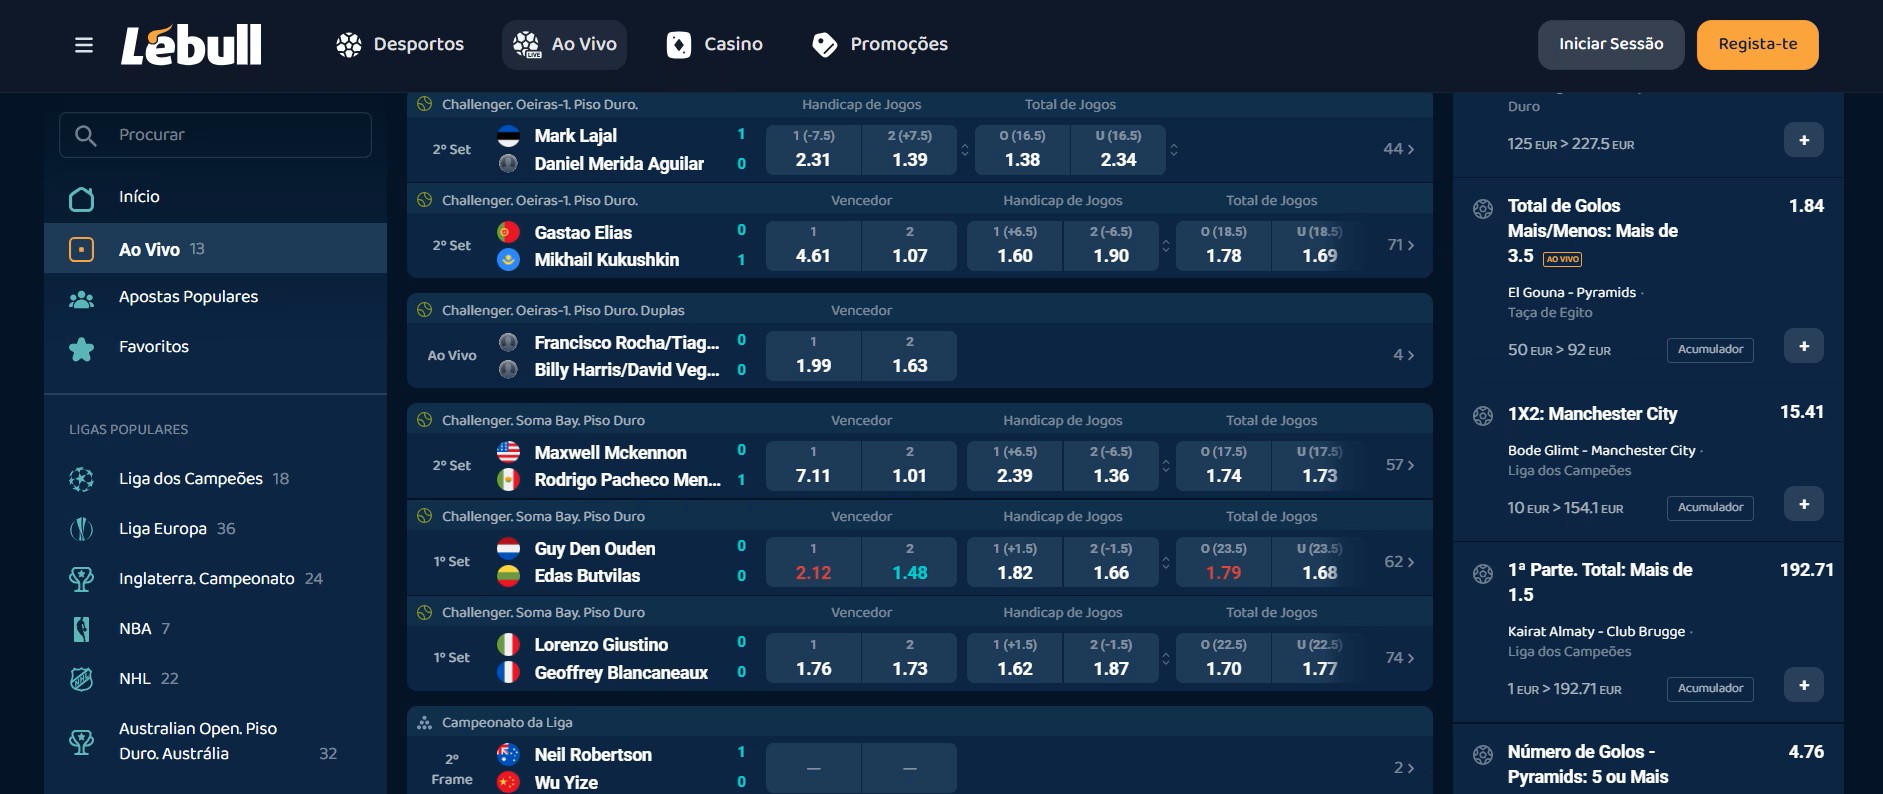Click the Iniciar Sessão button
This screenshot has height=794, width=1883.
click(1611, 45)
